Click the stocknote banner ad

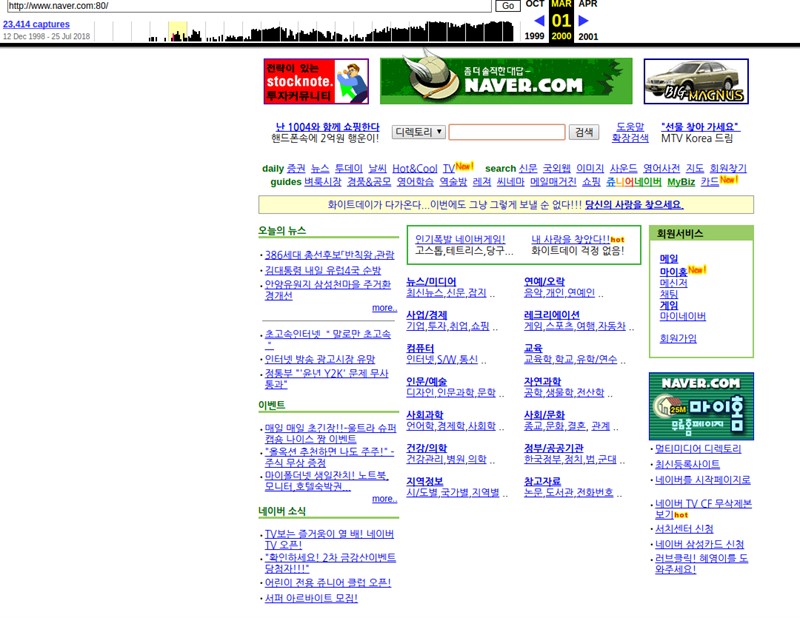point(316,81)
